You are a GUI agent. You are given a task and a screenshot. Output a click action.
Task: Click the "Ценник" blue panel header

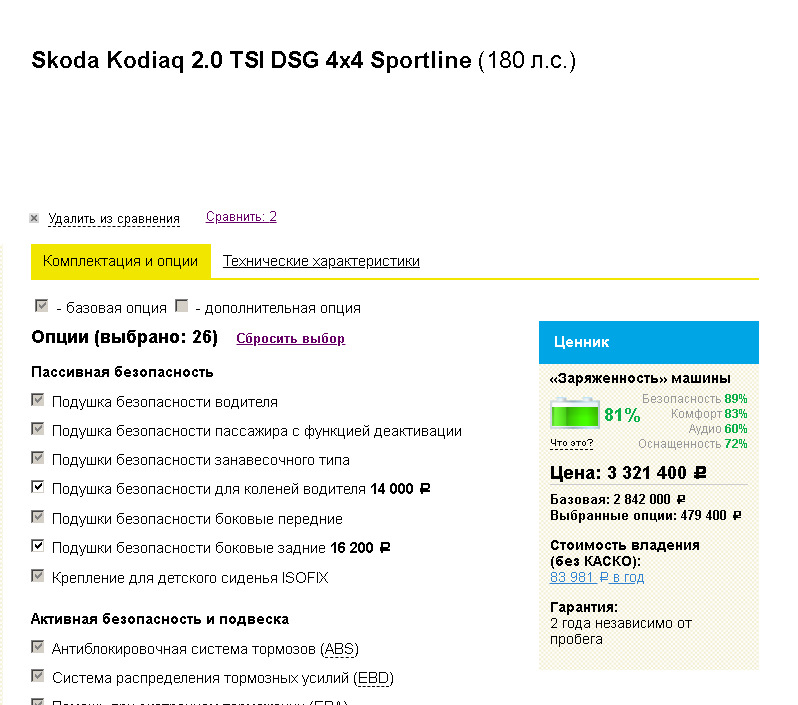click(648, 342)
